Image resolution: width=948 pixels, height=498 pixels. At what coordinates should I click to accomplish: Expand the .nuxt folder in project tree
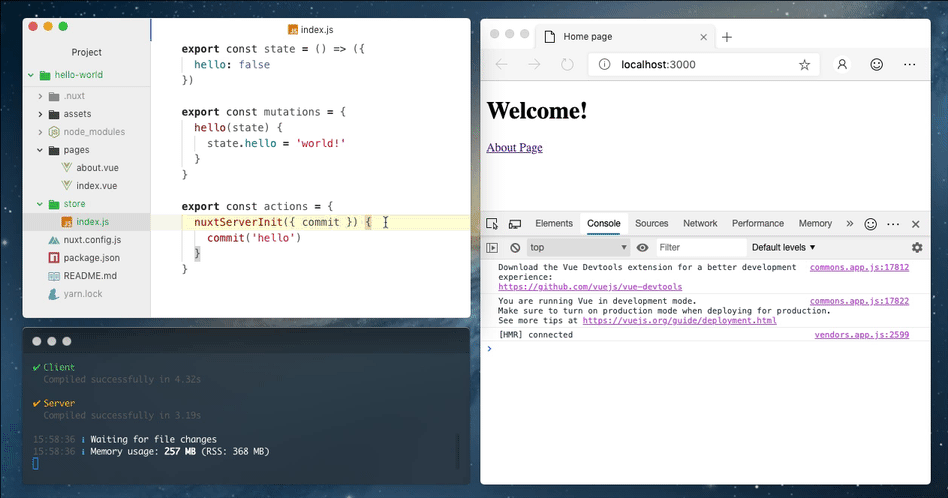tap(40, 96)
